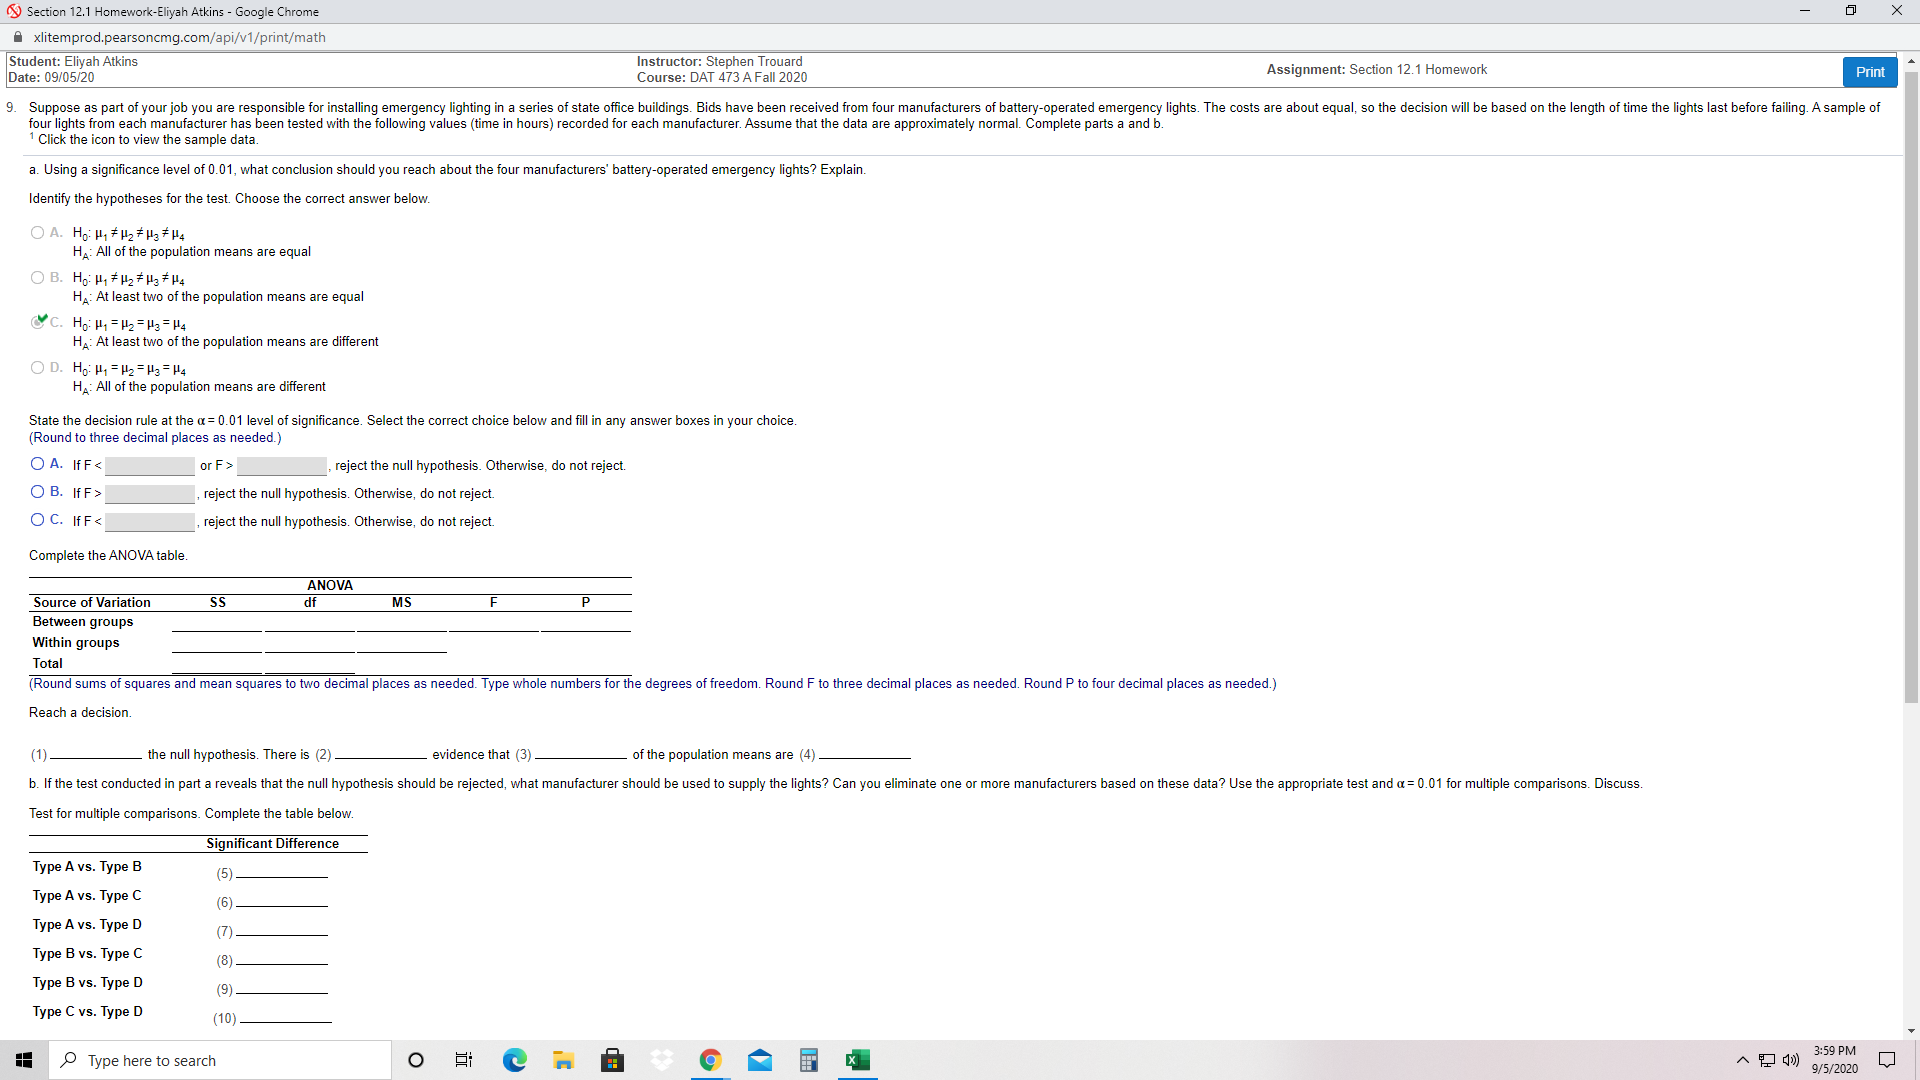Click the Task View icon
Viewport: 1920px width, 1080px height.
tap(464, 1060)
